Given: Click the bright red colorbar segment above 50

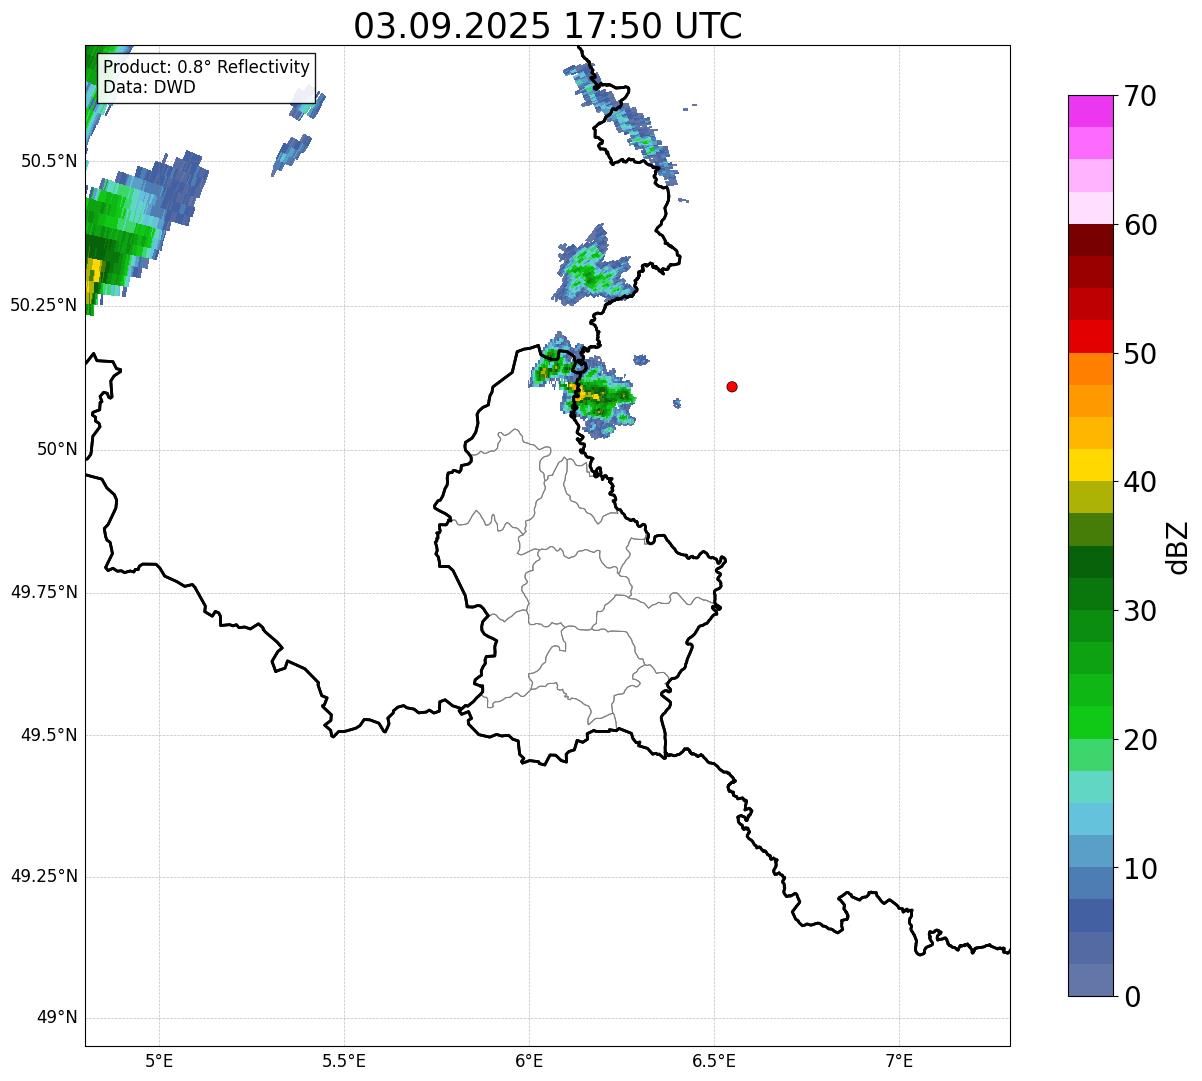Looking at the screenshot, I should tap(1090, 336).
